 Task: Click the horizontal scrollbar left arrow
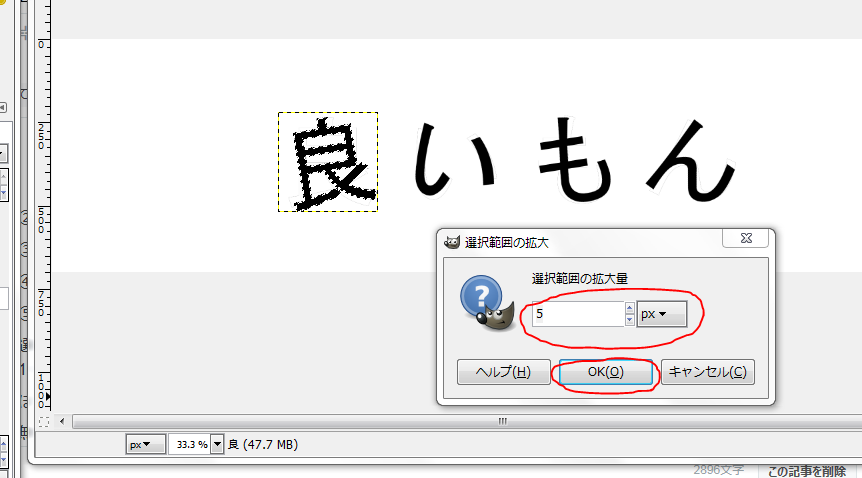click(62, 421)
